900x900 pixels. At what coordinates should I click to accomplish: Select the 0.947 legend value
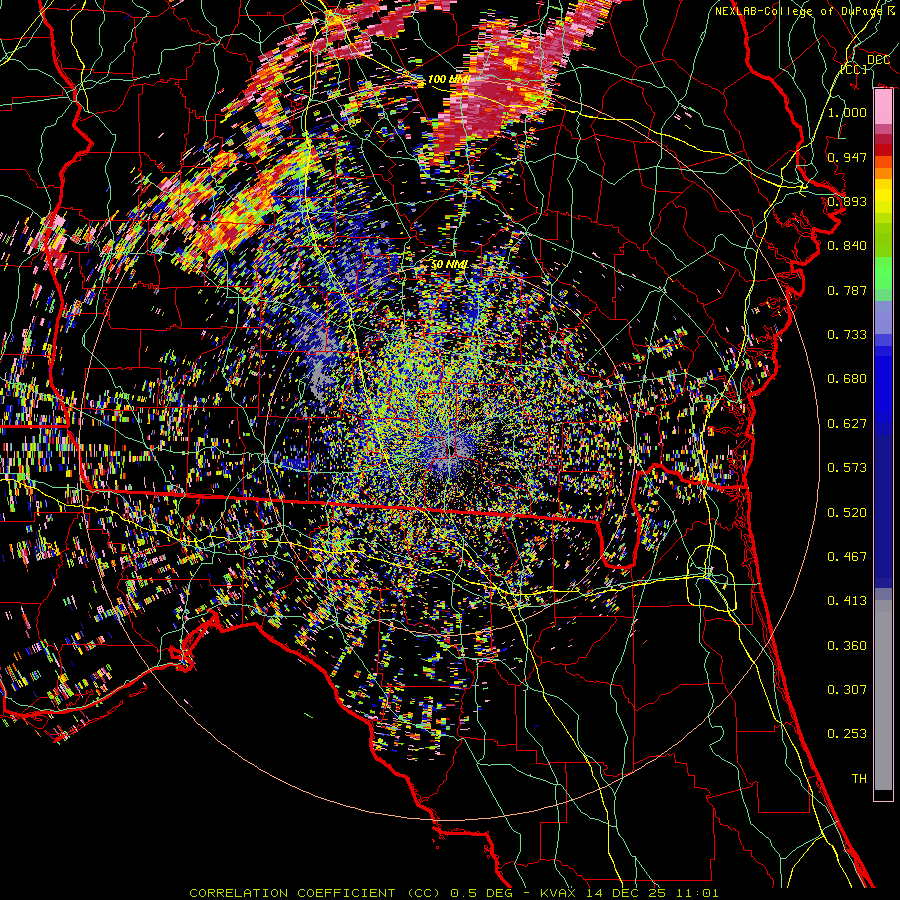[x=847, y=157]
